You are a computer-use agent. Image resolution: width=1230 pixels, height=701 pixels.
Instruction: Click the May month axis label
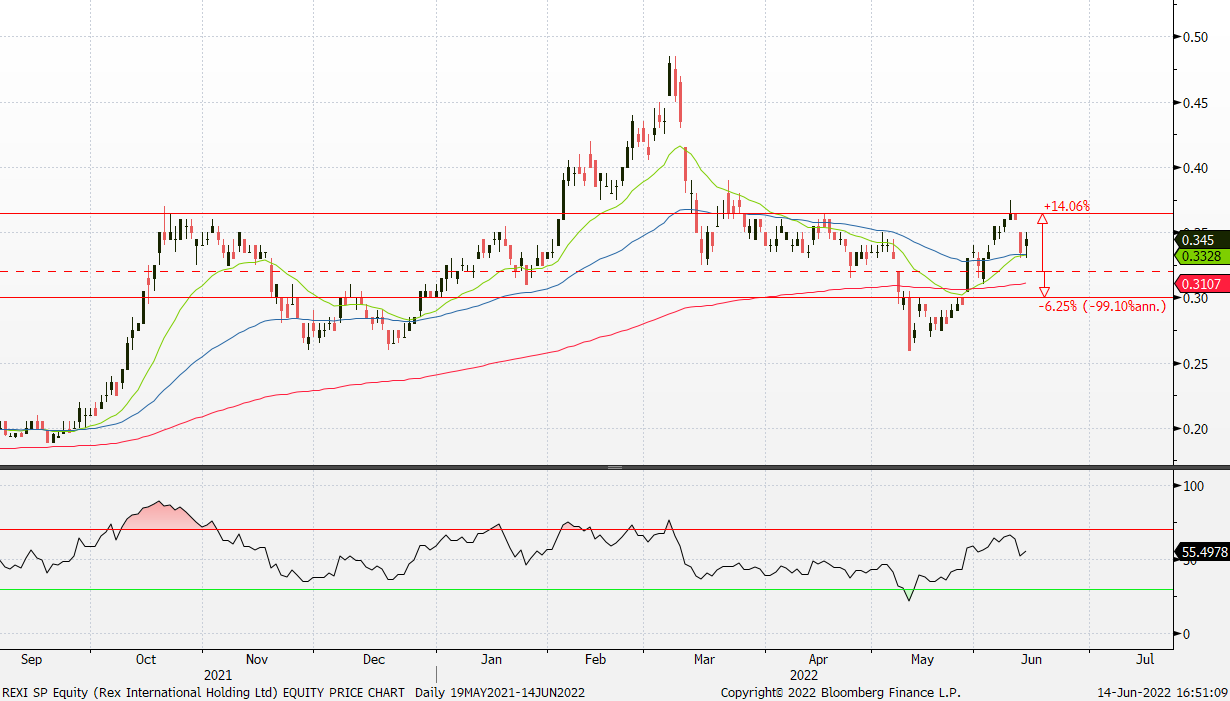tap(922, 660)
